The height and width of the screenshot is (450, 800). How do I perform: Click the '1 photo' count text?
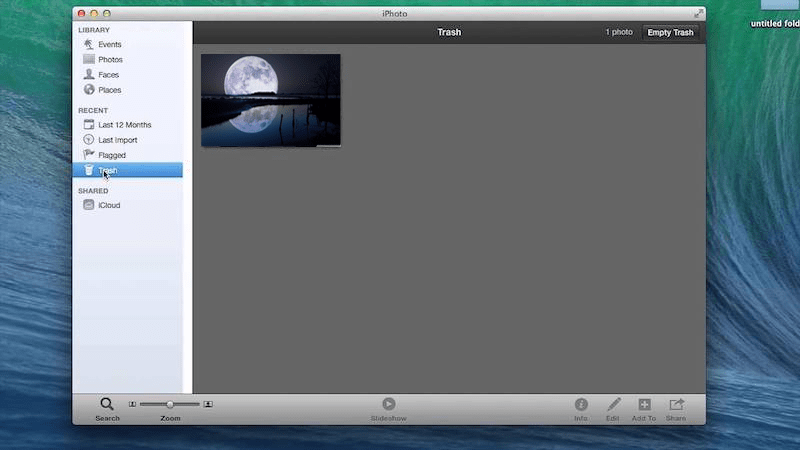(x=619, y=32)
